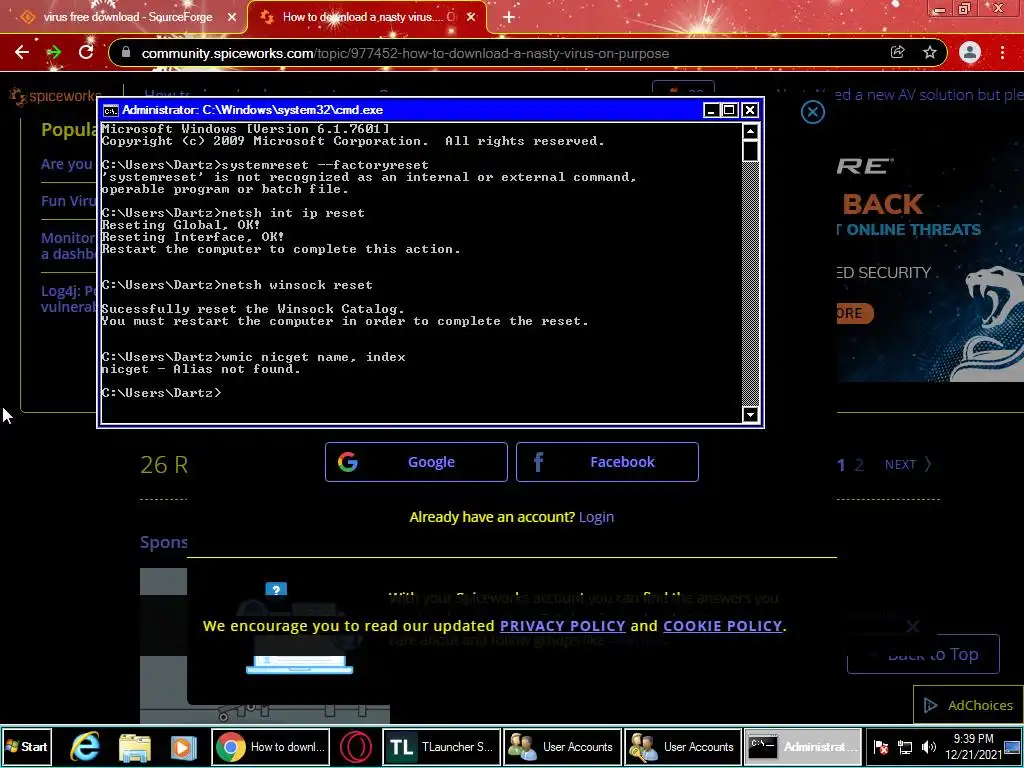
Task: Dismiss the login overlay with the circled X
Action: [x=812, y=112]
